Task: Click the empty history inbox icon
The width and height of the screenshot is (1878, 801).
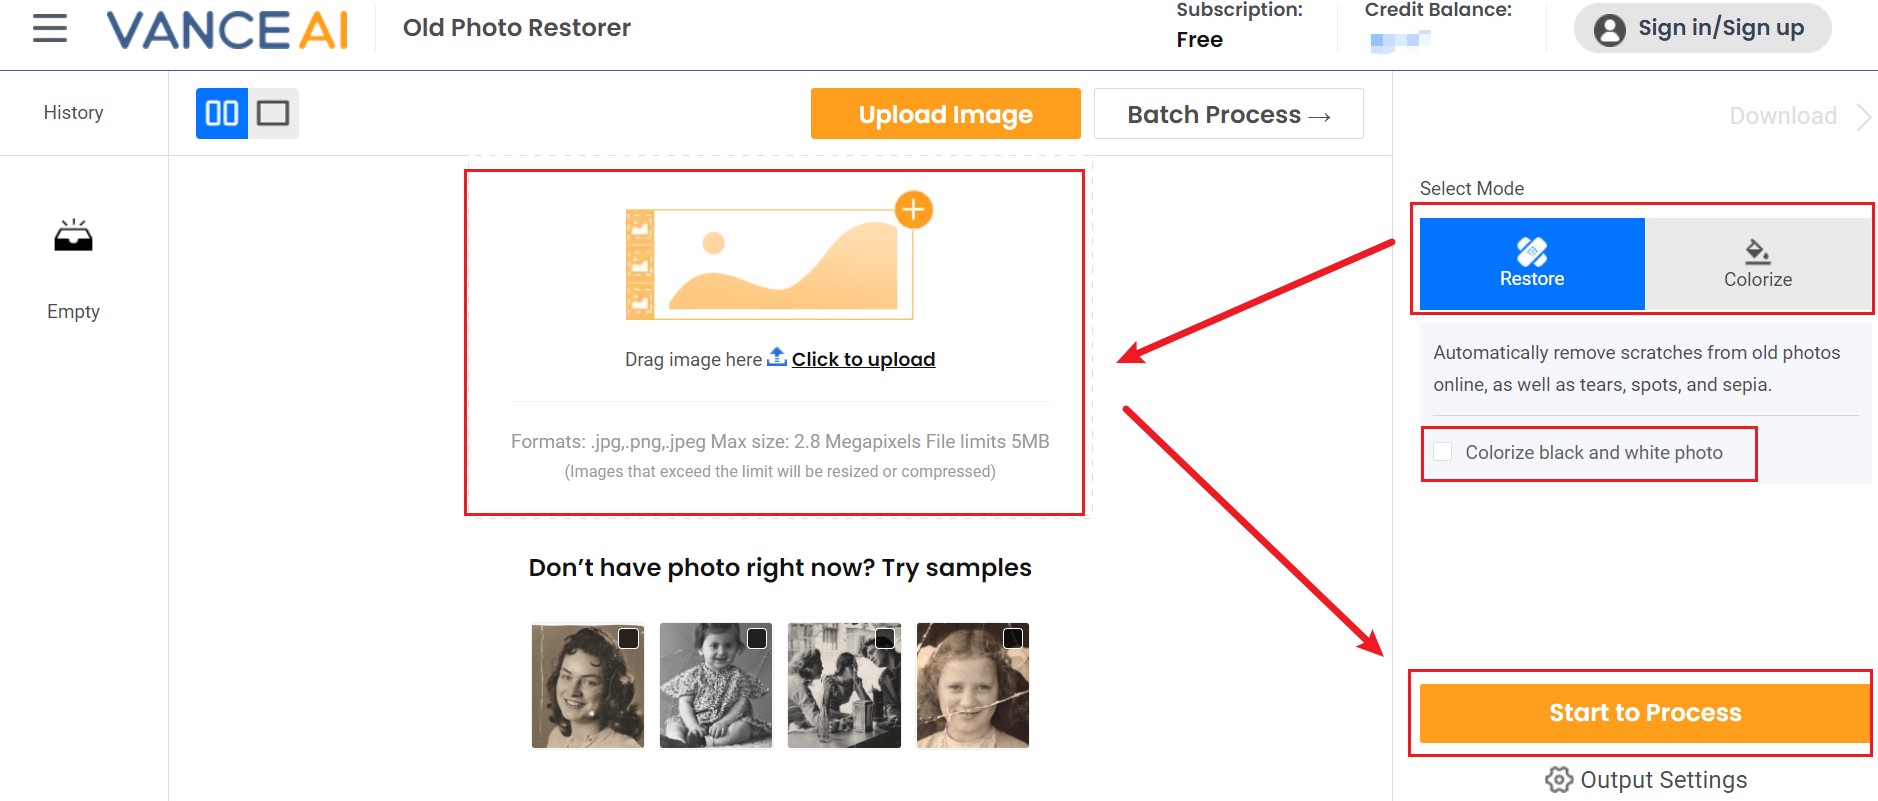Action: 73,236
